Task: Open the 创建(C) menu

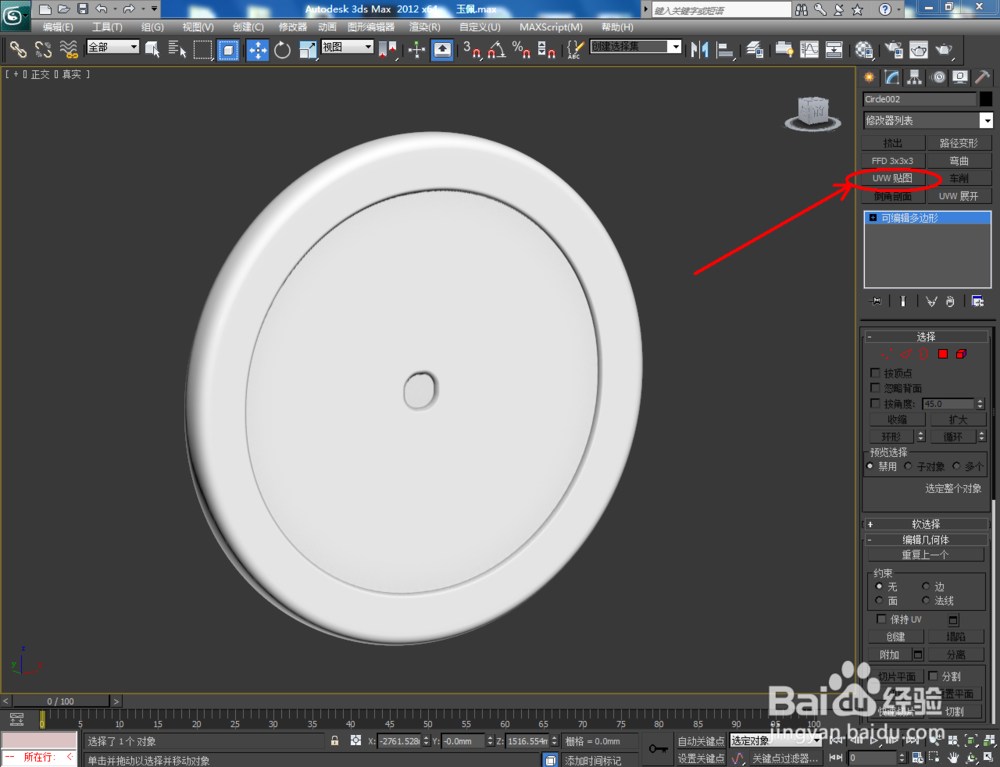Action: (x=248, y=27)
